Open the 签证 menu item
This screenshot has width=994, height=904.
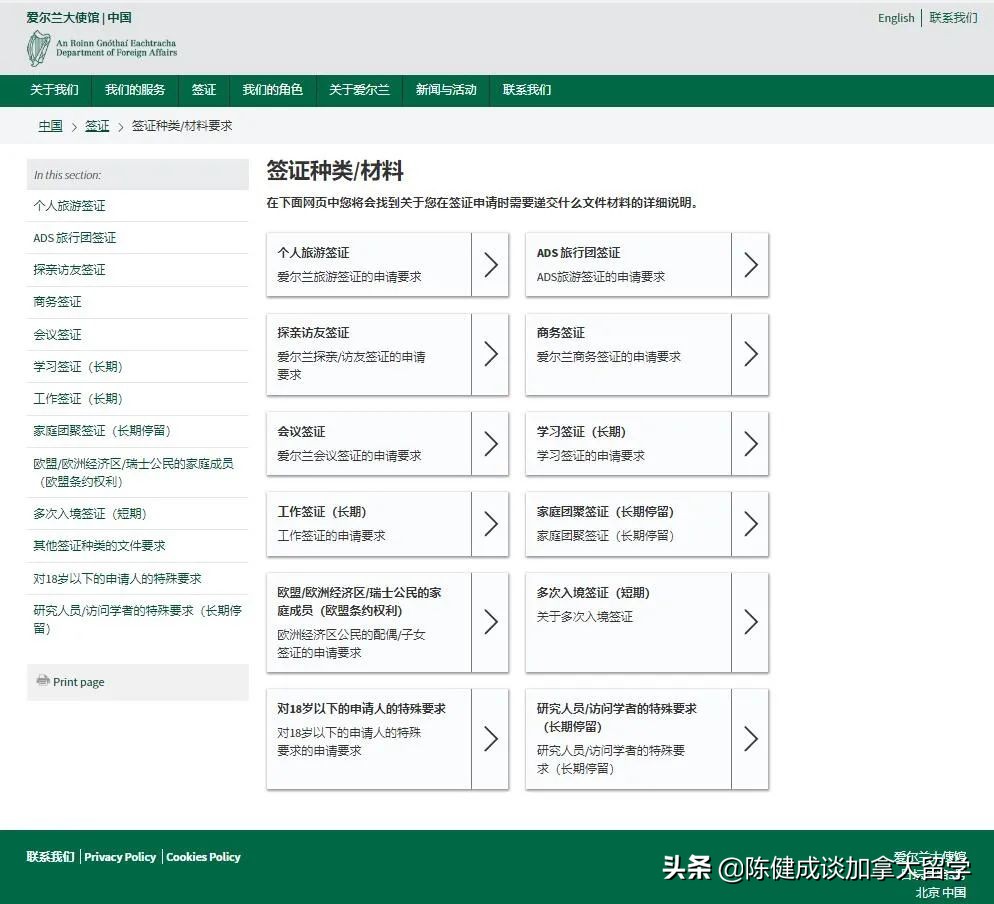pos(204,90)
